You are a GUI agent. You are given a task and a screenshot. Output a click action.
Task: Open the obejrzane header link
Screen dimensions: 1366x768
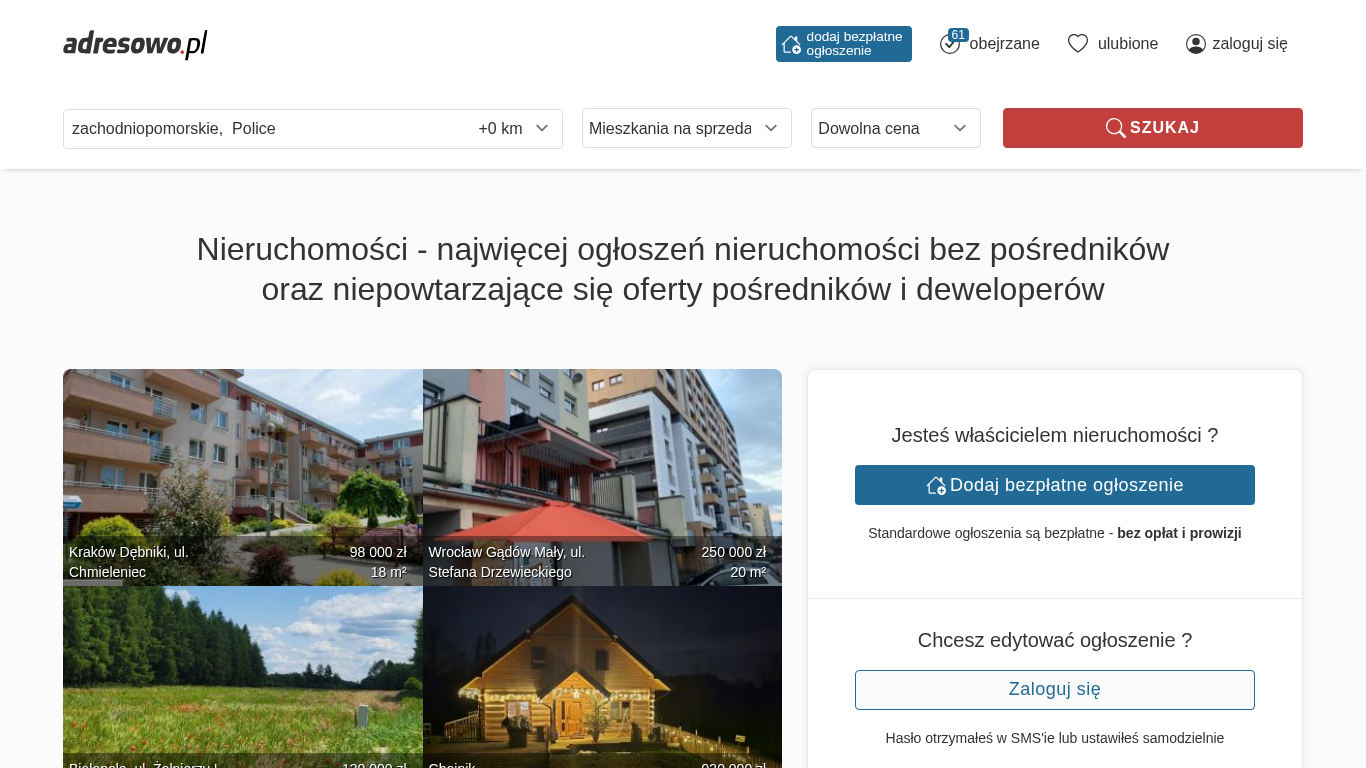click(x=1004, y=44)
